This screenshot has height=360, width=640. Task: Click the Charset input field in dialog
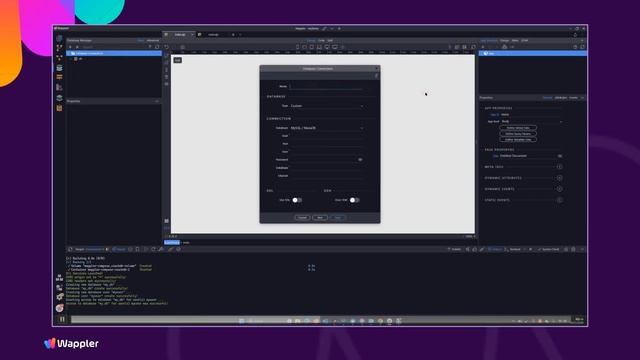coord(326,176)
